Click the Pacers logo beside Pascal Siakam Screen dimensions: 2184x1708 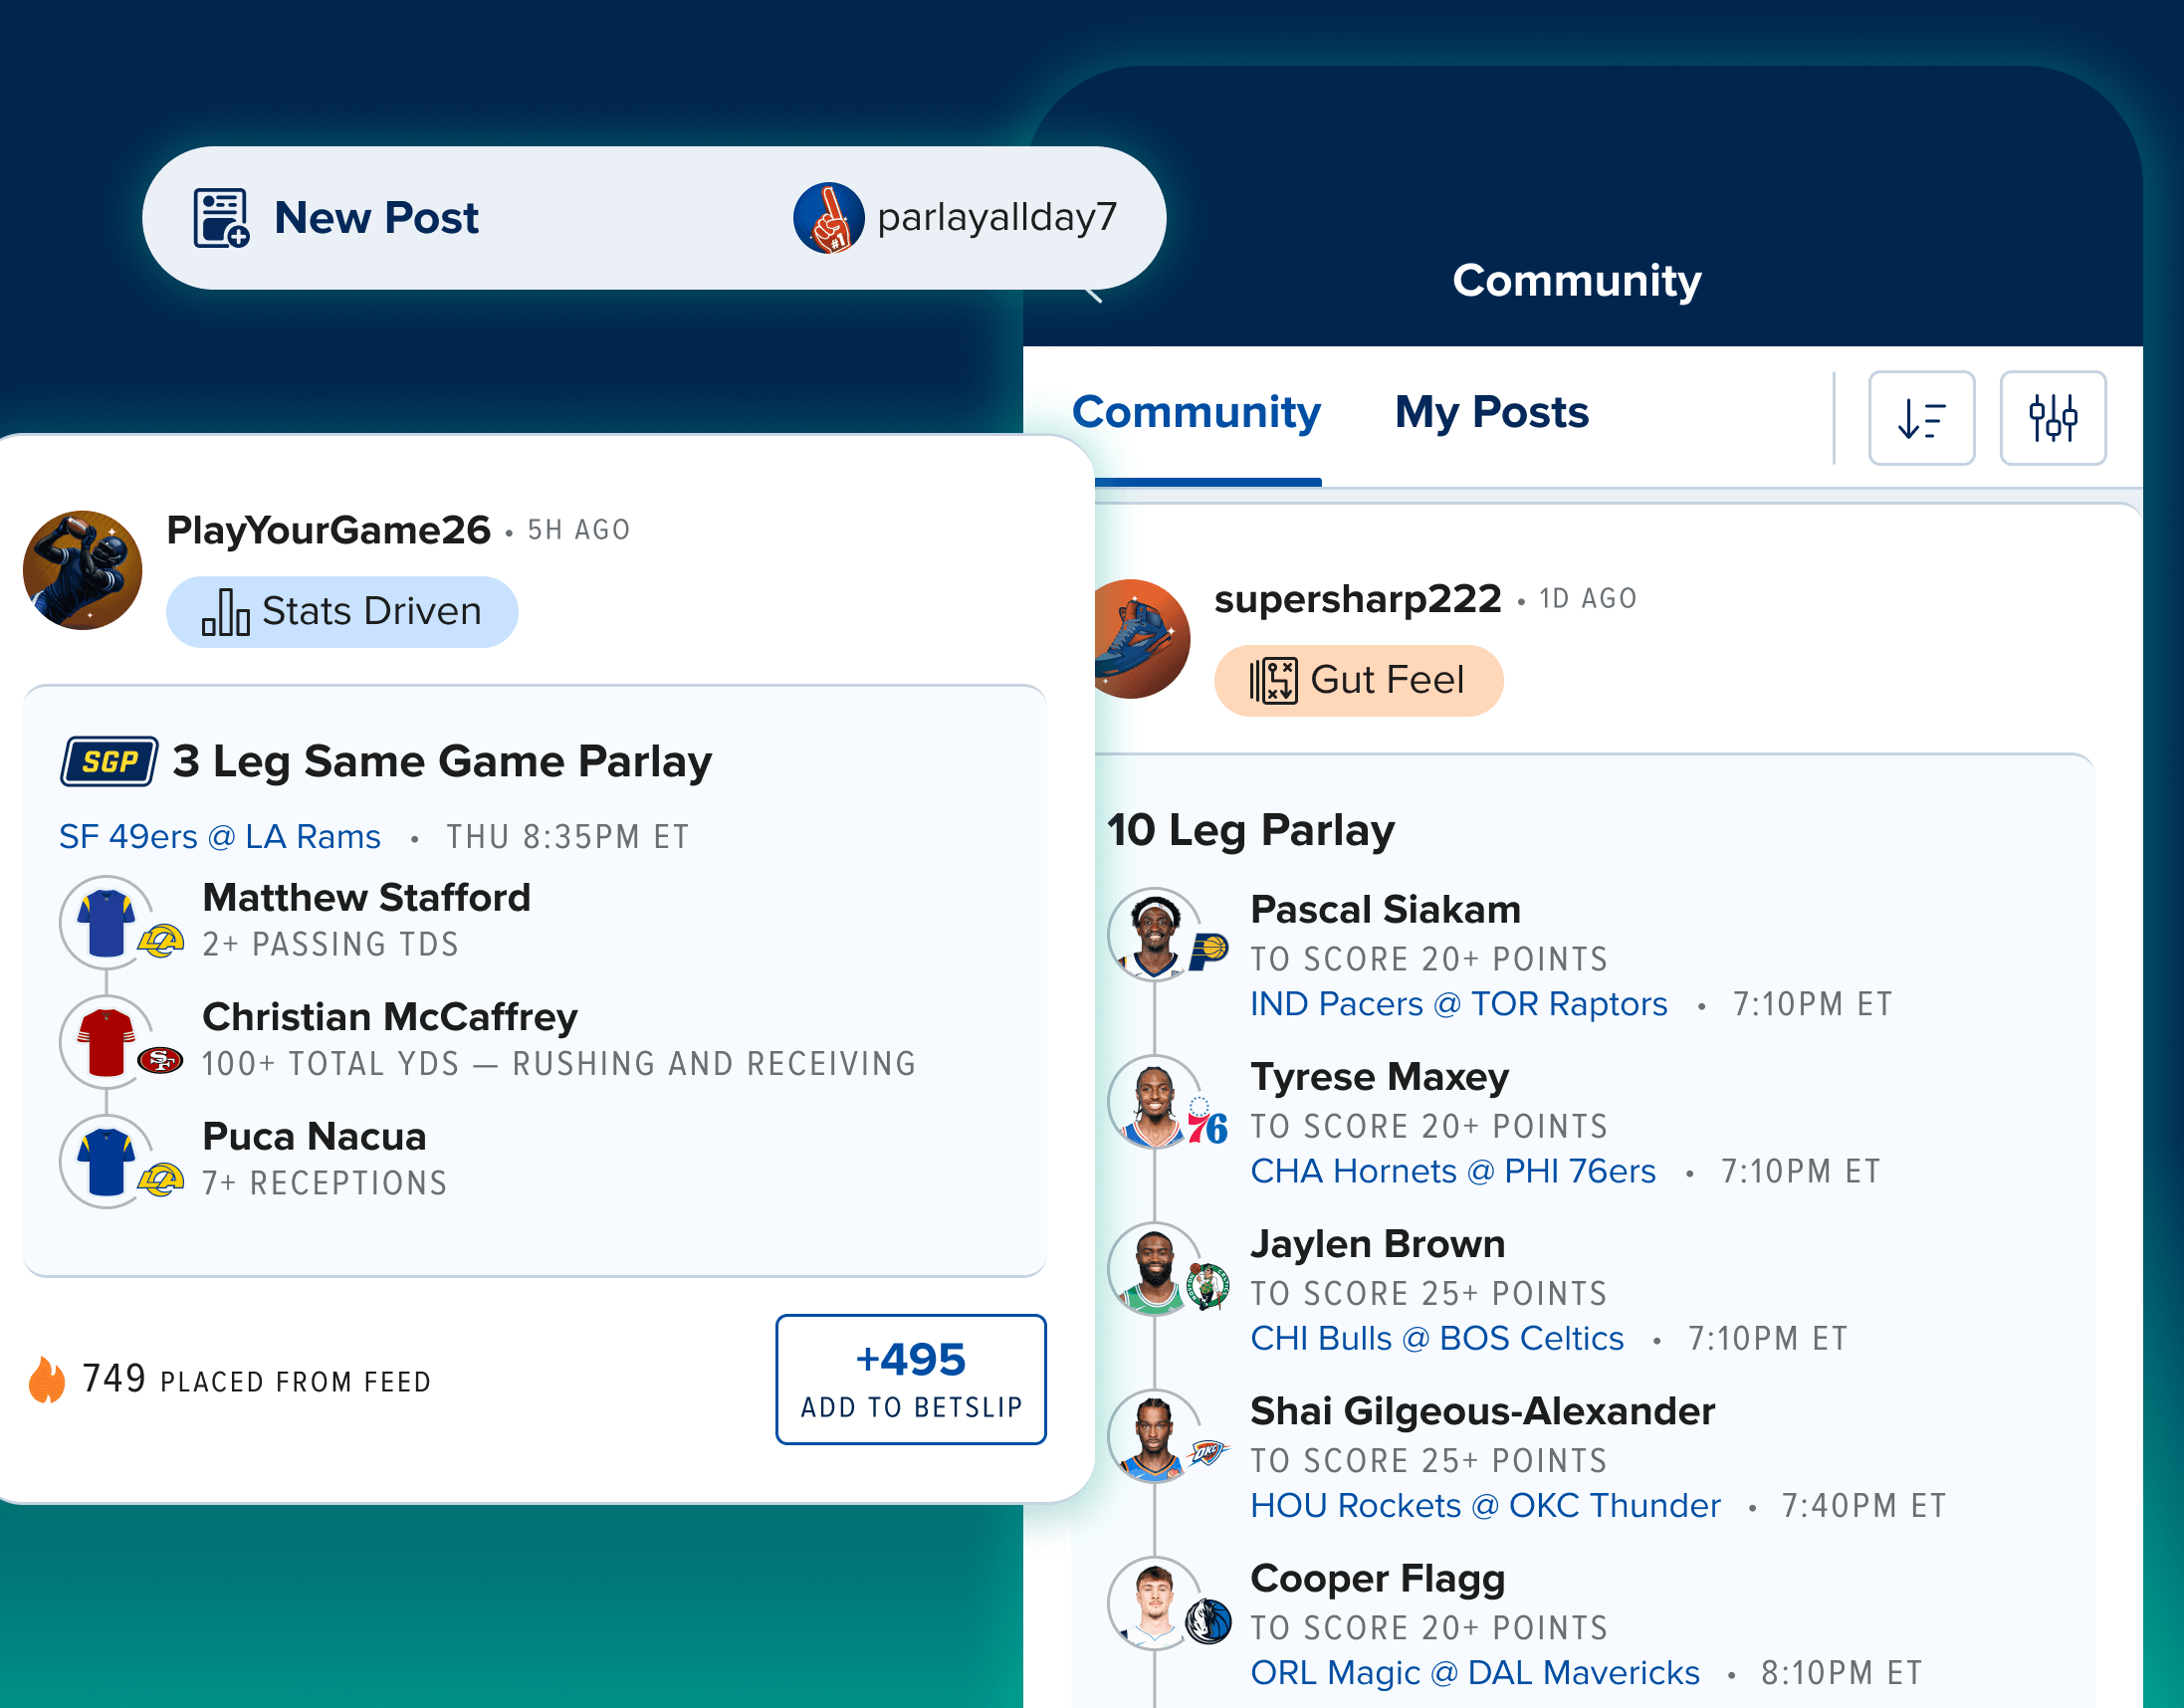pyautogui.click(x=1208, y=951)
